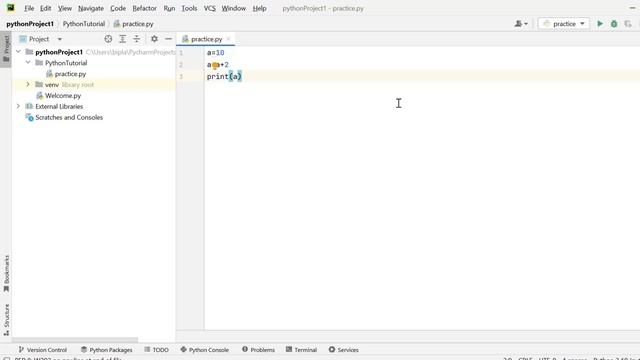Click the PyCharm app logo
The image size is (640, 360).
coord(10,8)
